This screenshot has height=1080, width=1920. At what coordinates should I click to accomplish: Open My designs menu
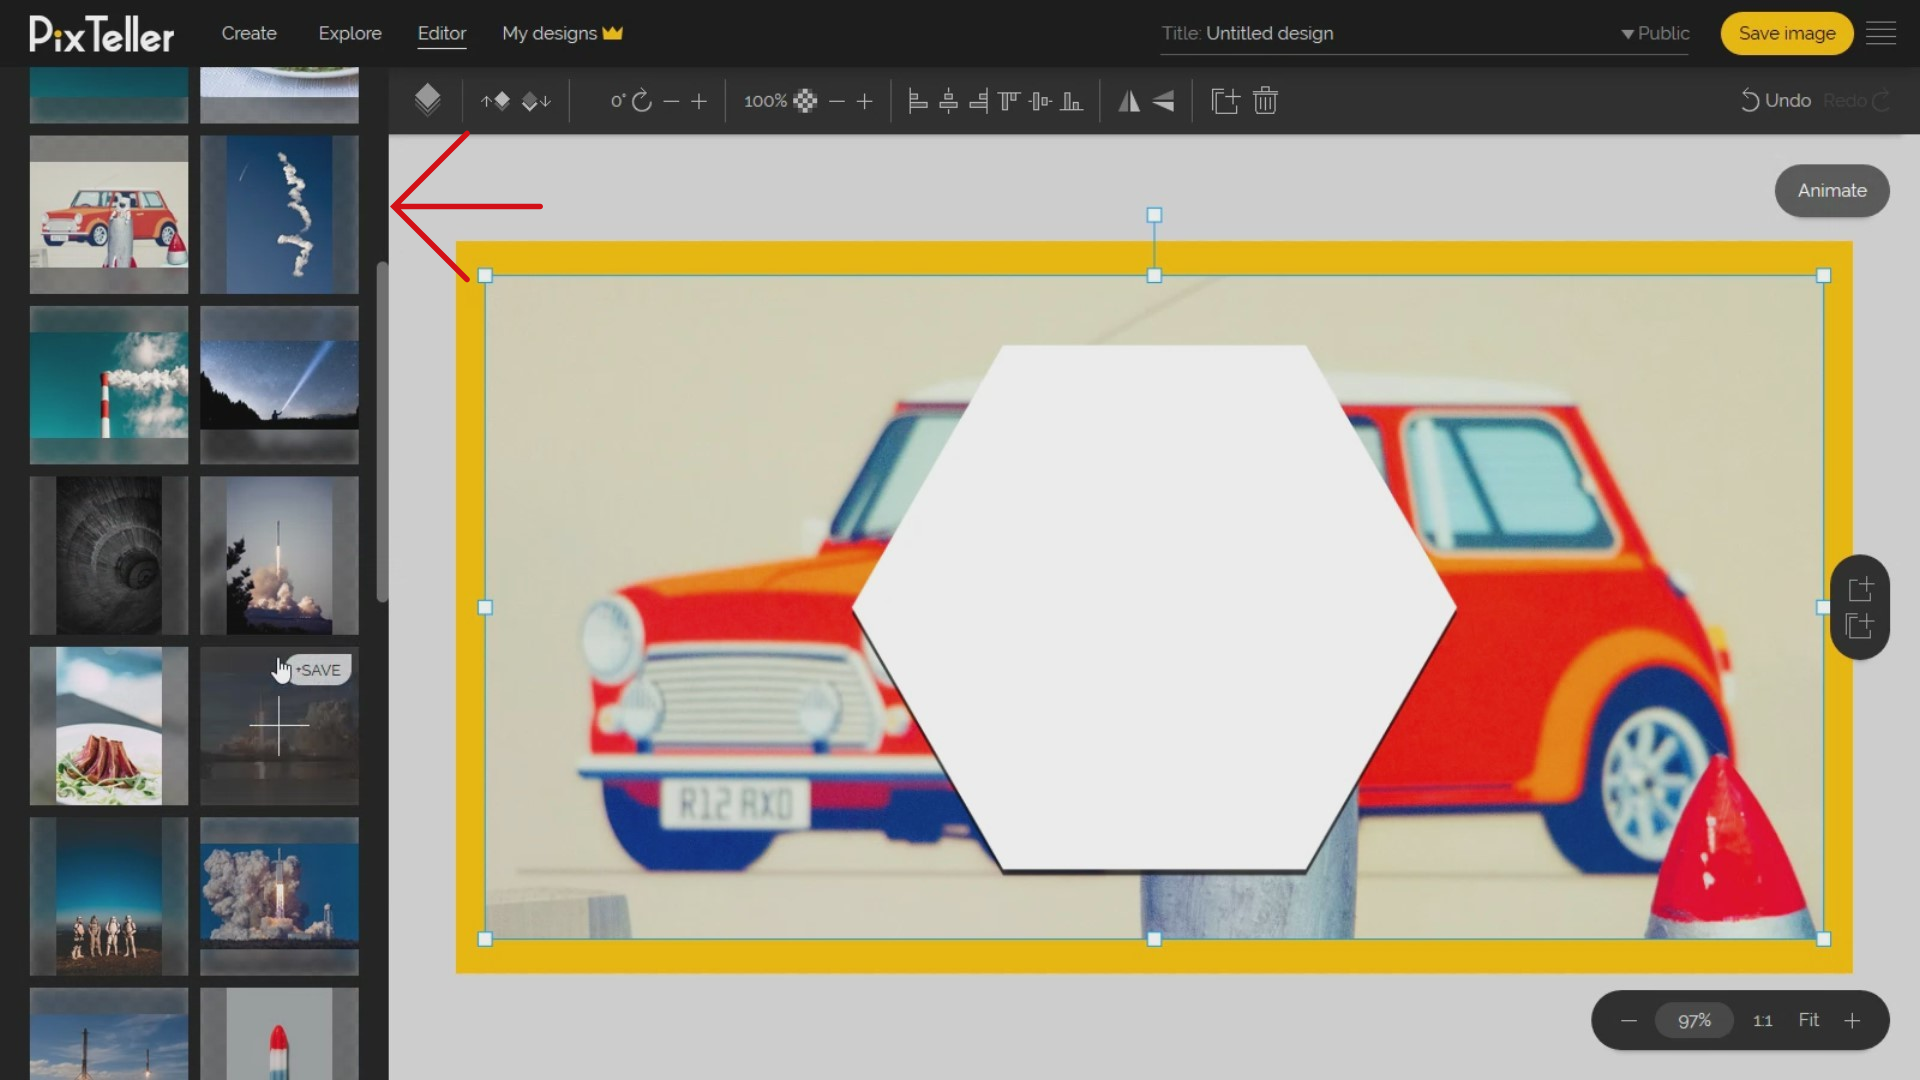[562, 33]
